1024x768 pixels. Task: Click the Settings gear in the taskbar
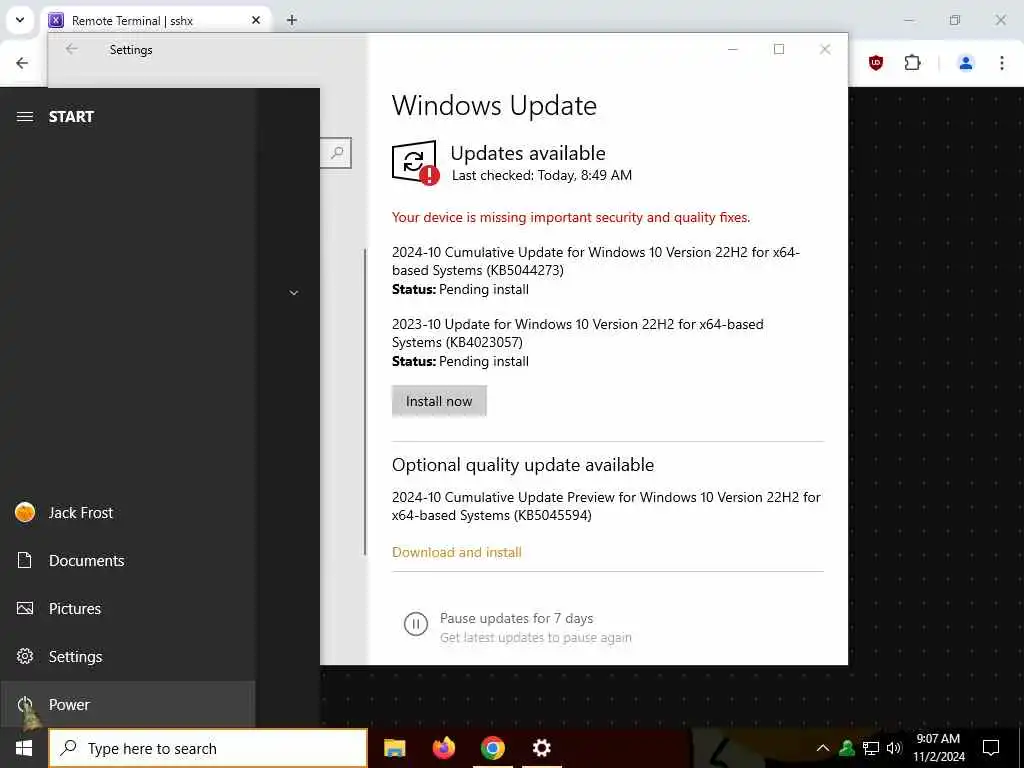pos(541,748)
